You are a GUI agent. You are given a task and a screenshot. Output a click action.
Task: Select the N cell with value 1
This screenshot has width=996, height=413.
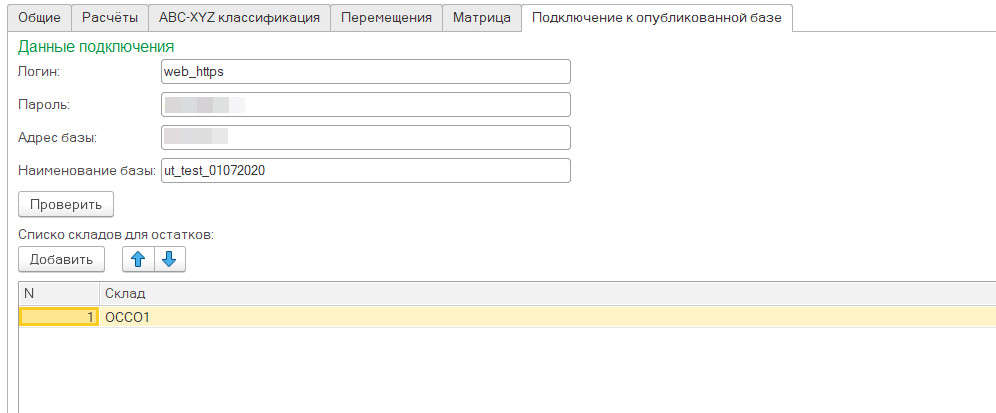click(59, 317)
